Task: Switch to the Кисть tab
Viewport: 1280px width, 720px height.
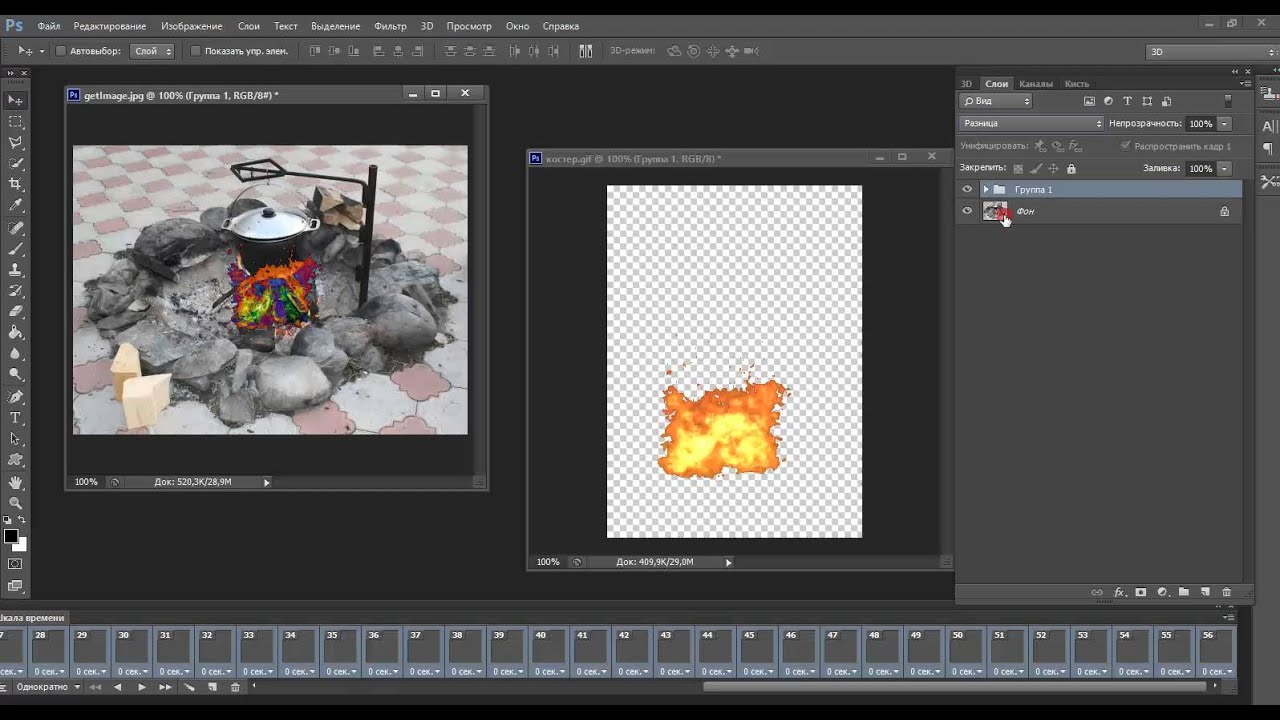Action: coord(1077,84)
